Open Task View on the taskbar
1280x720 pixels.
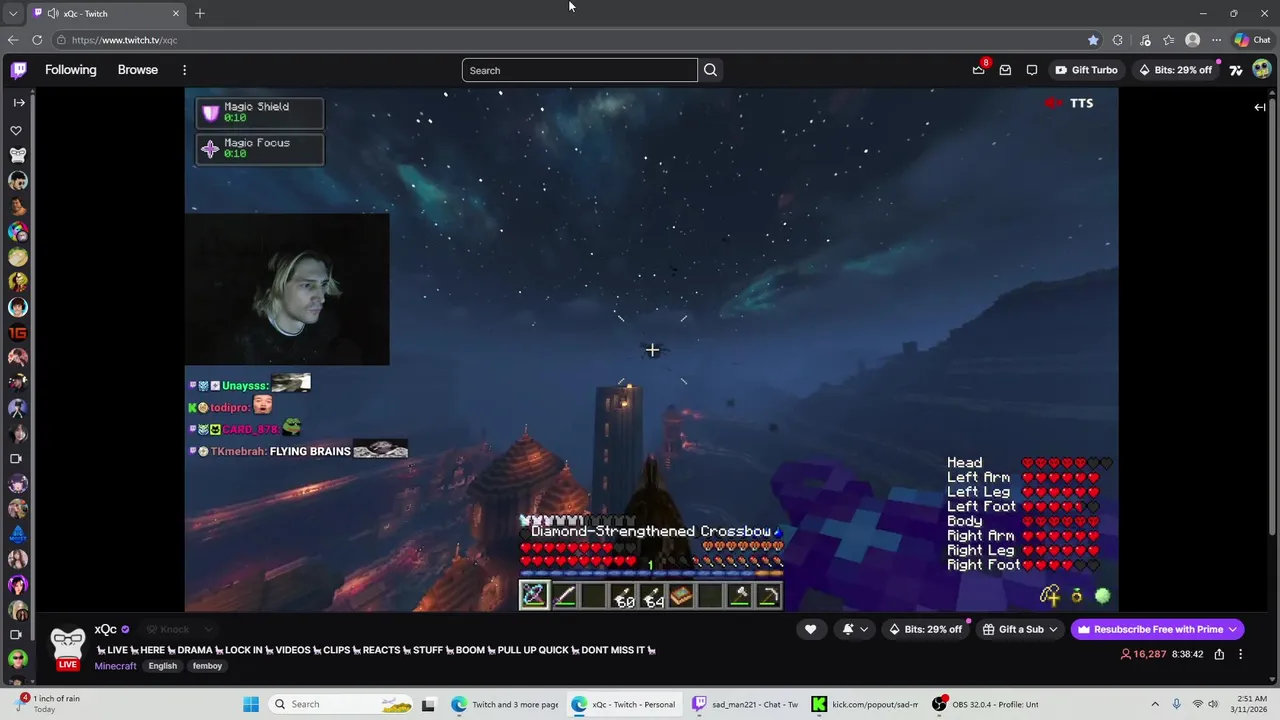point(428,704)
